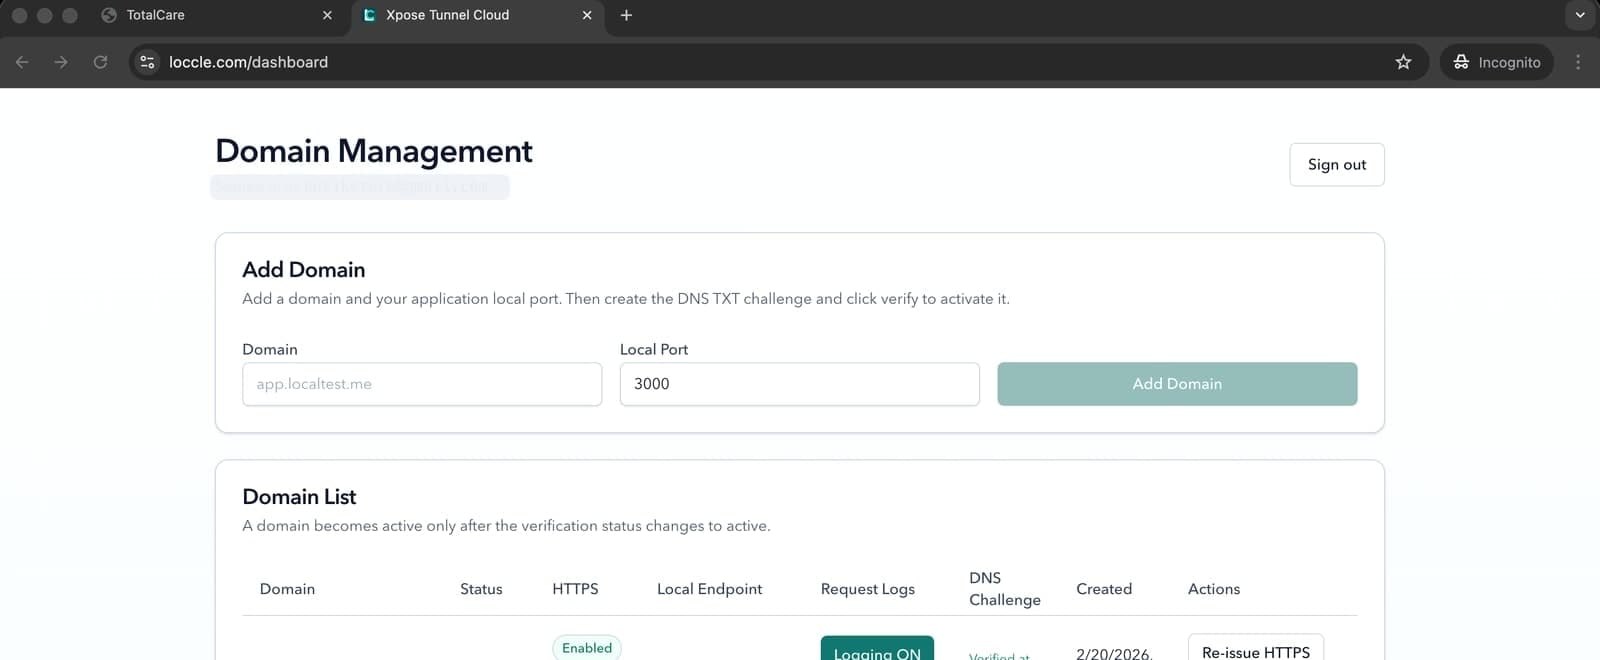Expand the tab search dropdown arrow
This screenshot has height=660, width=1600.
click(1580, 15)
